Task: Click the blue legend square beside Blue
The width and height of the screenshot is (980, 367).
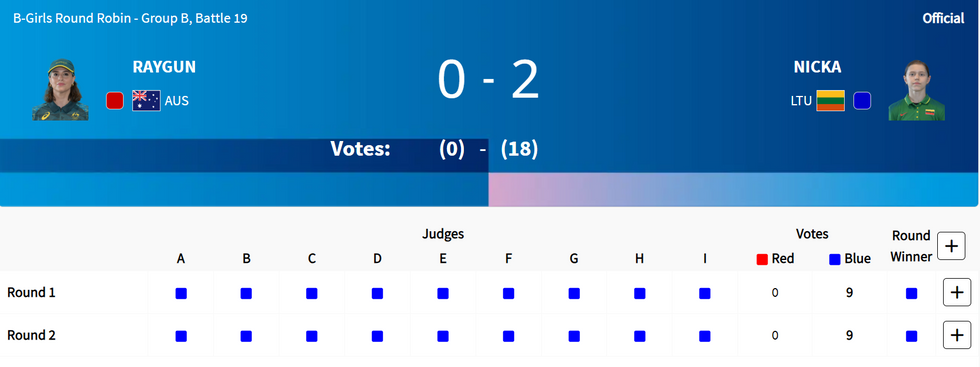Action: 834,259
